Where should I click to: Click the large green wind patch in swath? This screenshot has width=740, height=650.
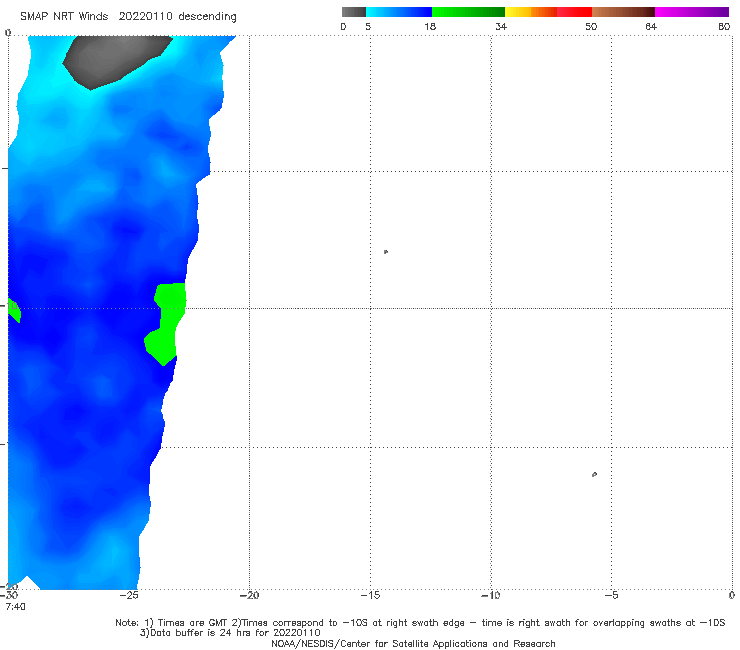[x=166, y=322]
